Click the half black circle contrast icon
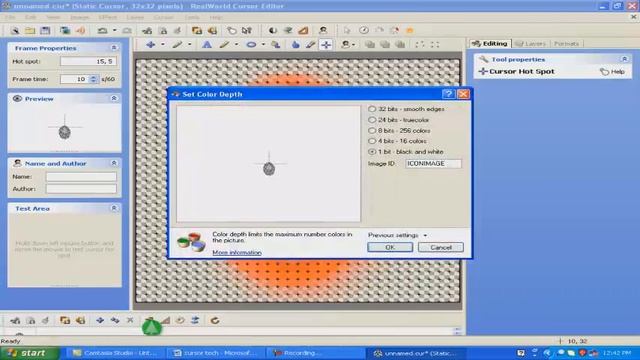 coord(272,31)
